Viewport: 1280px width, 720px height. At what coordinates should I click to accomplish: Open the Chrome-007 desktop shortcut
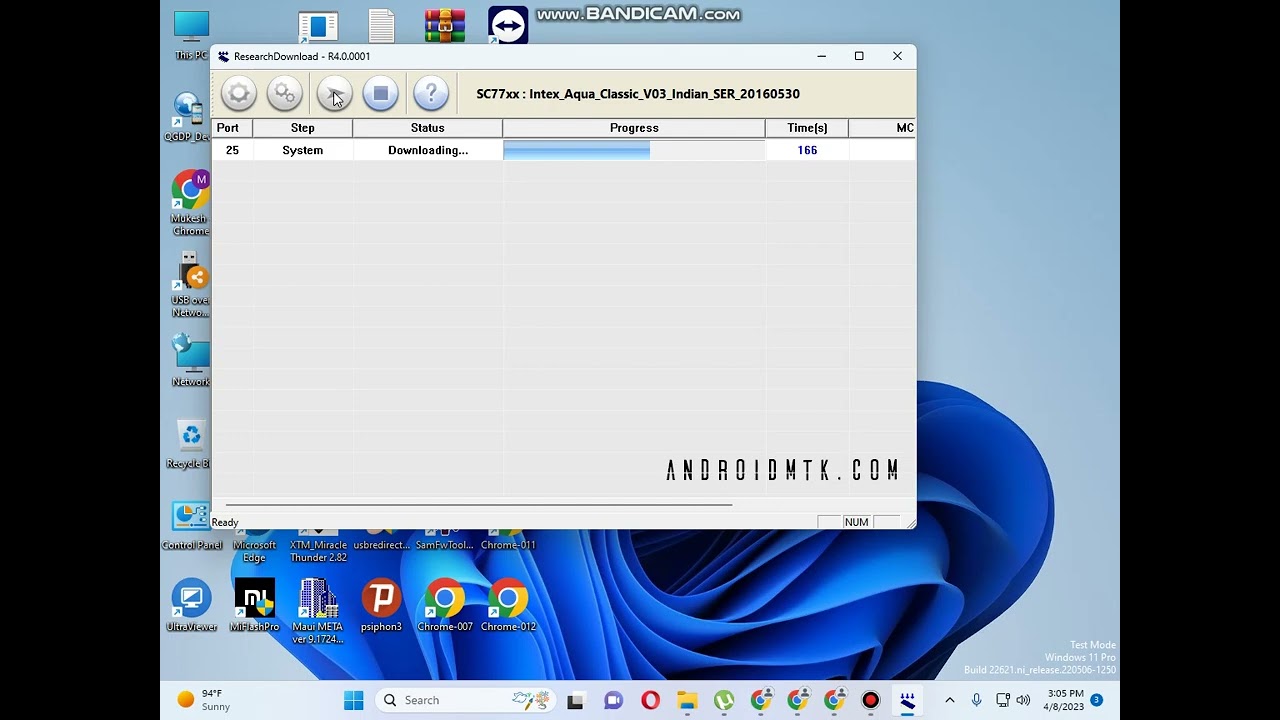(x=445, y=605)
